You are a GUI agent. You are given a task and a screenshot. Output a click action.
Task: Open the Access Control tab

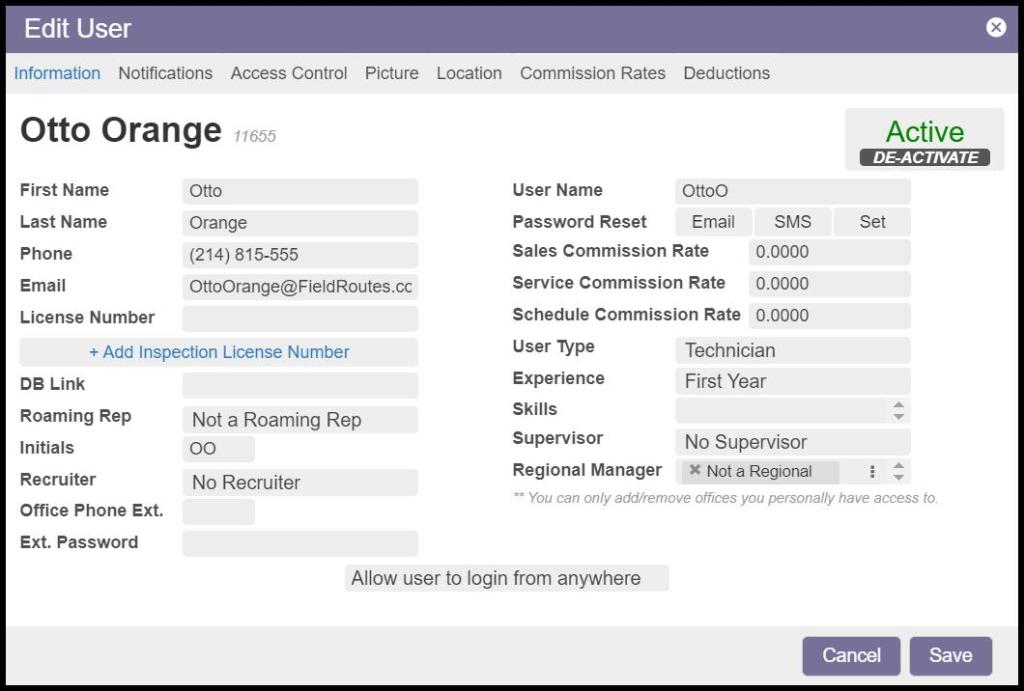tap(289, 73)
